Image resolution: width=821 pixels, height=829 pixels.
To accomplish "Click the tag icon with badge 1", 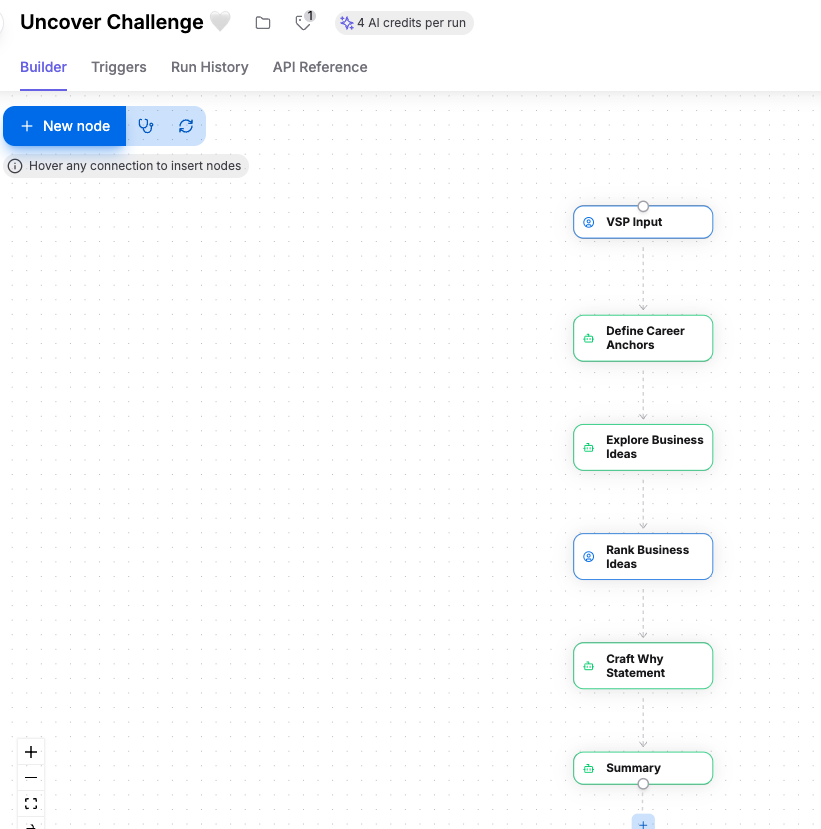I will click(x=305, y=22).
